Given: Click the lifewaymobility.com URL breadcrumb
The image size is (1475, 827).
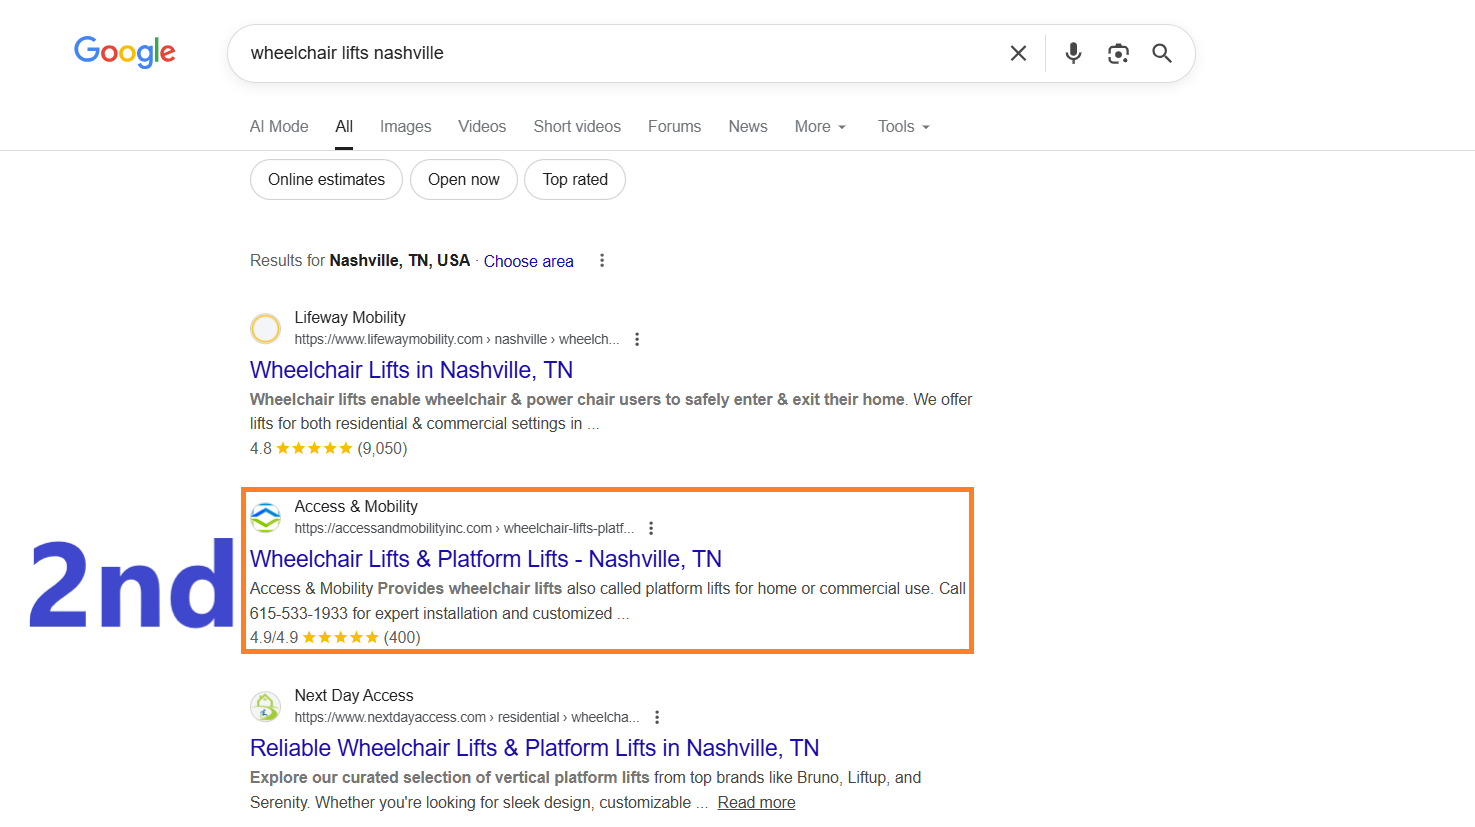Looking at the screenshot, I should [457, 339].
